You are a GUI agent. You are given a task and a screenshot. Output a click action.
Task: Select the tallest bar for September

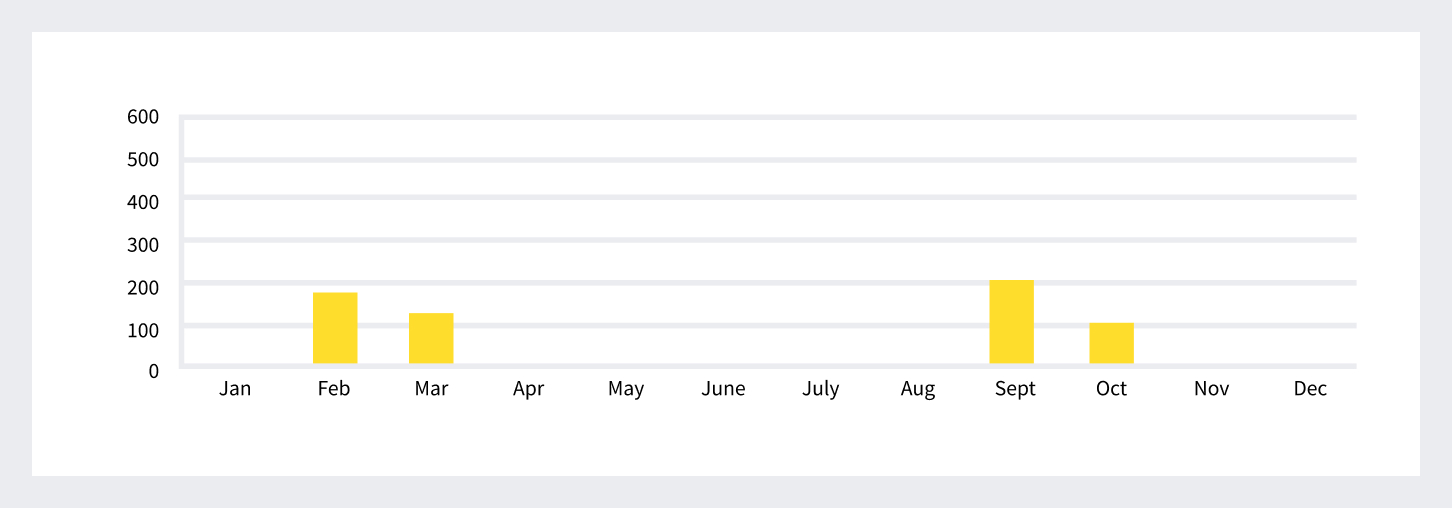pyautogui.click(x=1011, y=322)
